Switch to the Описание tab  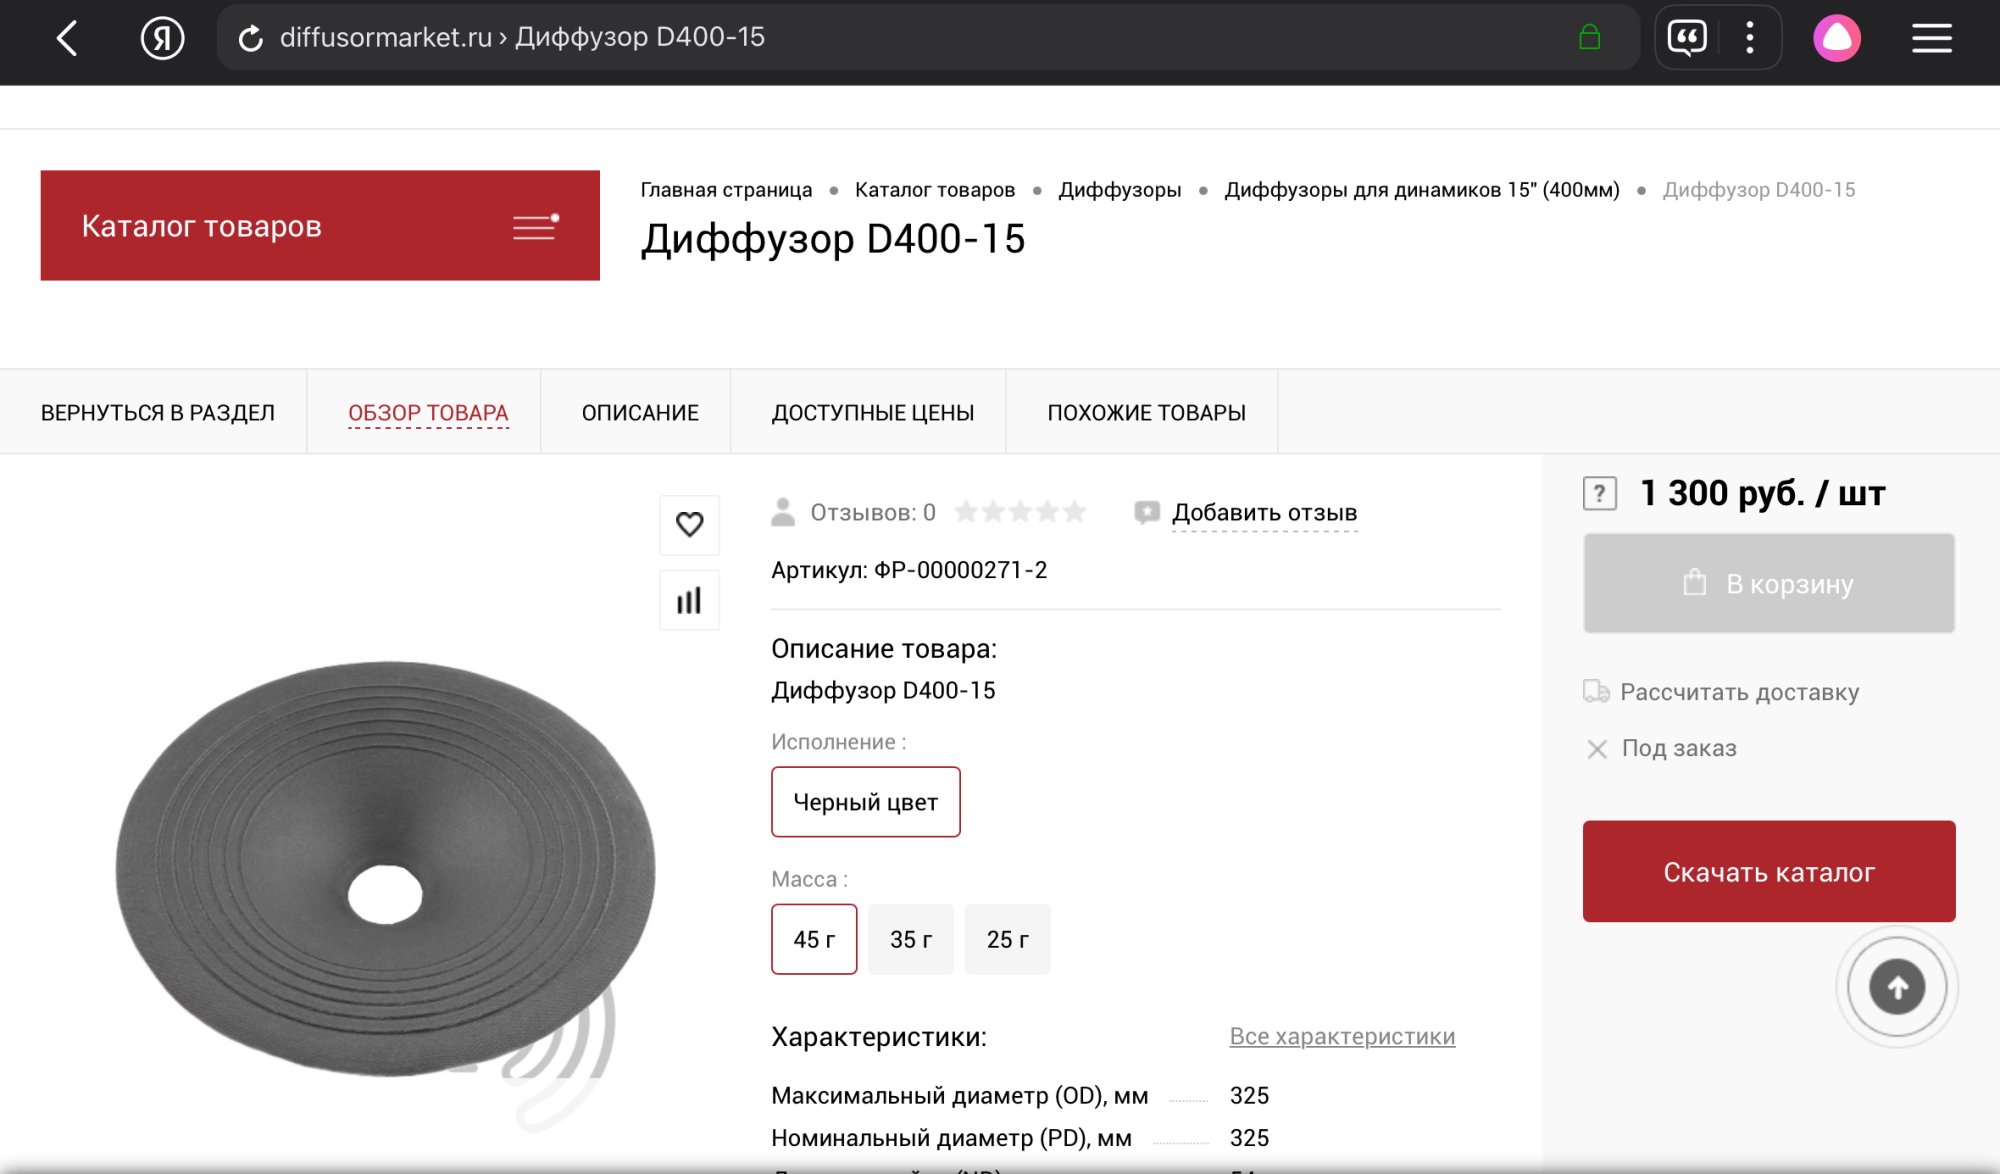640,412
